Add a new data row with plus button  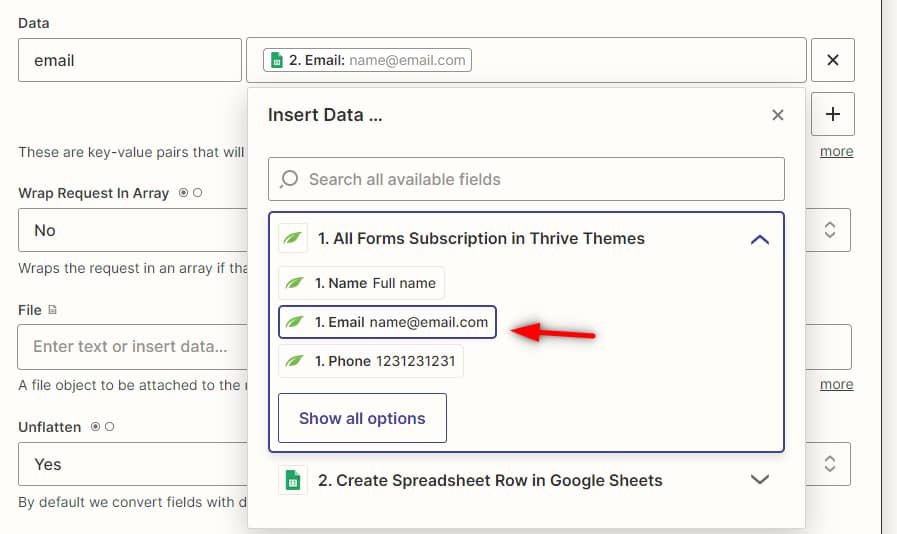coord(832,114)
